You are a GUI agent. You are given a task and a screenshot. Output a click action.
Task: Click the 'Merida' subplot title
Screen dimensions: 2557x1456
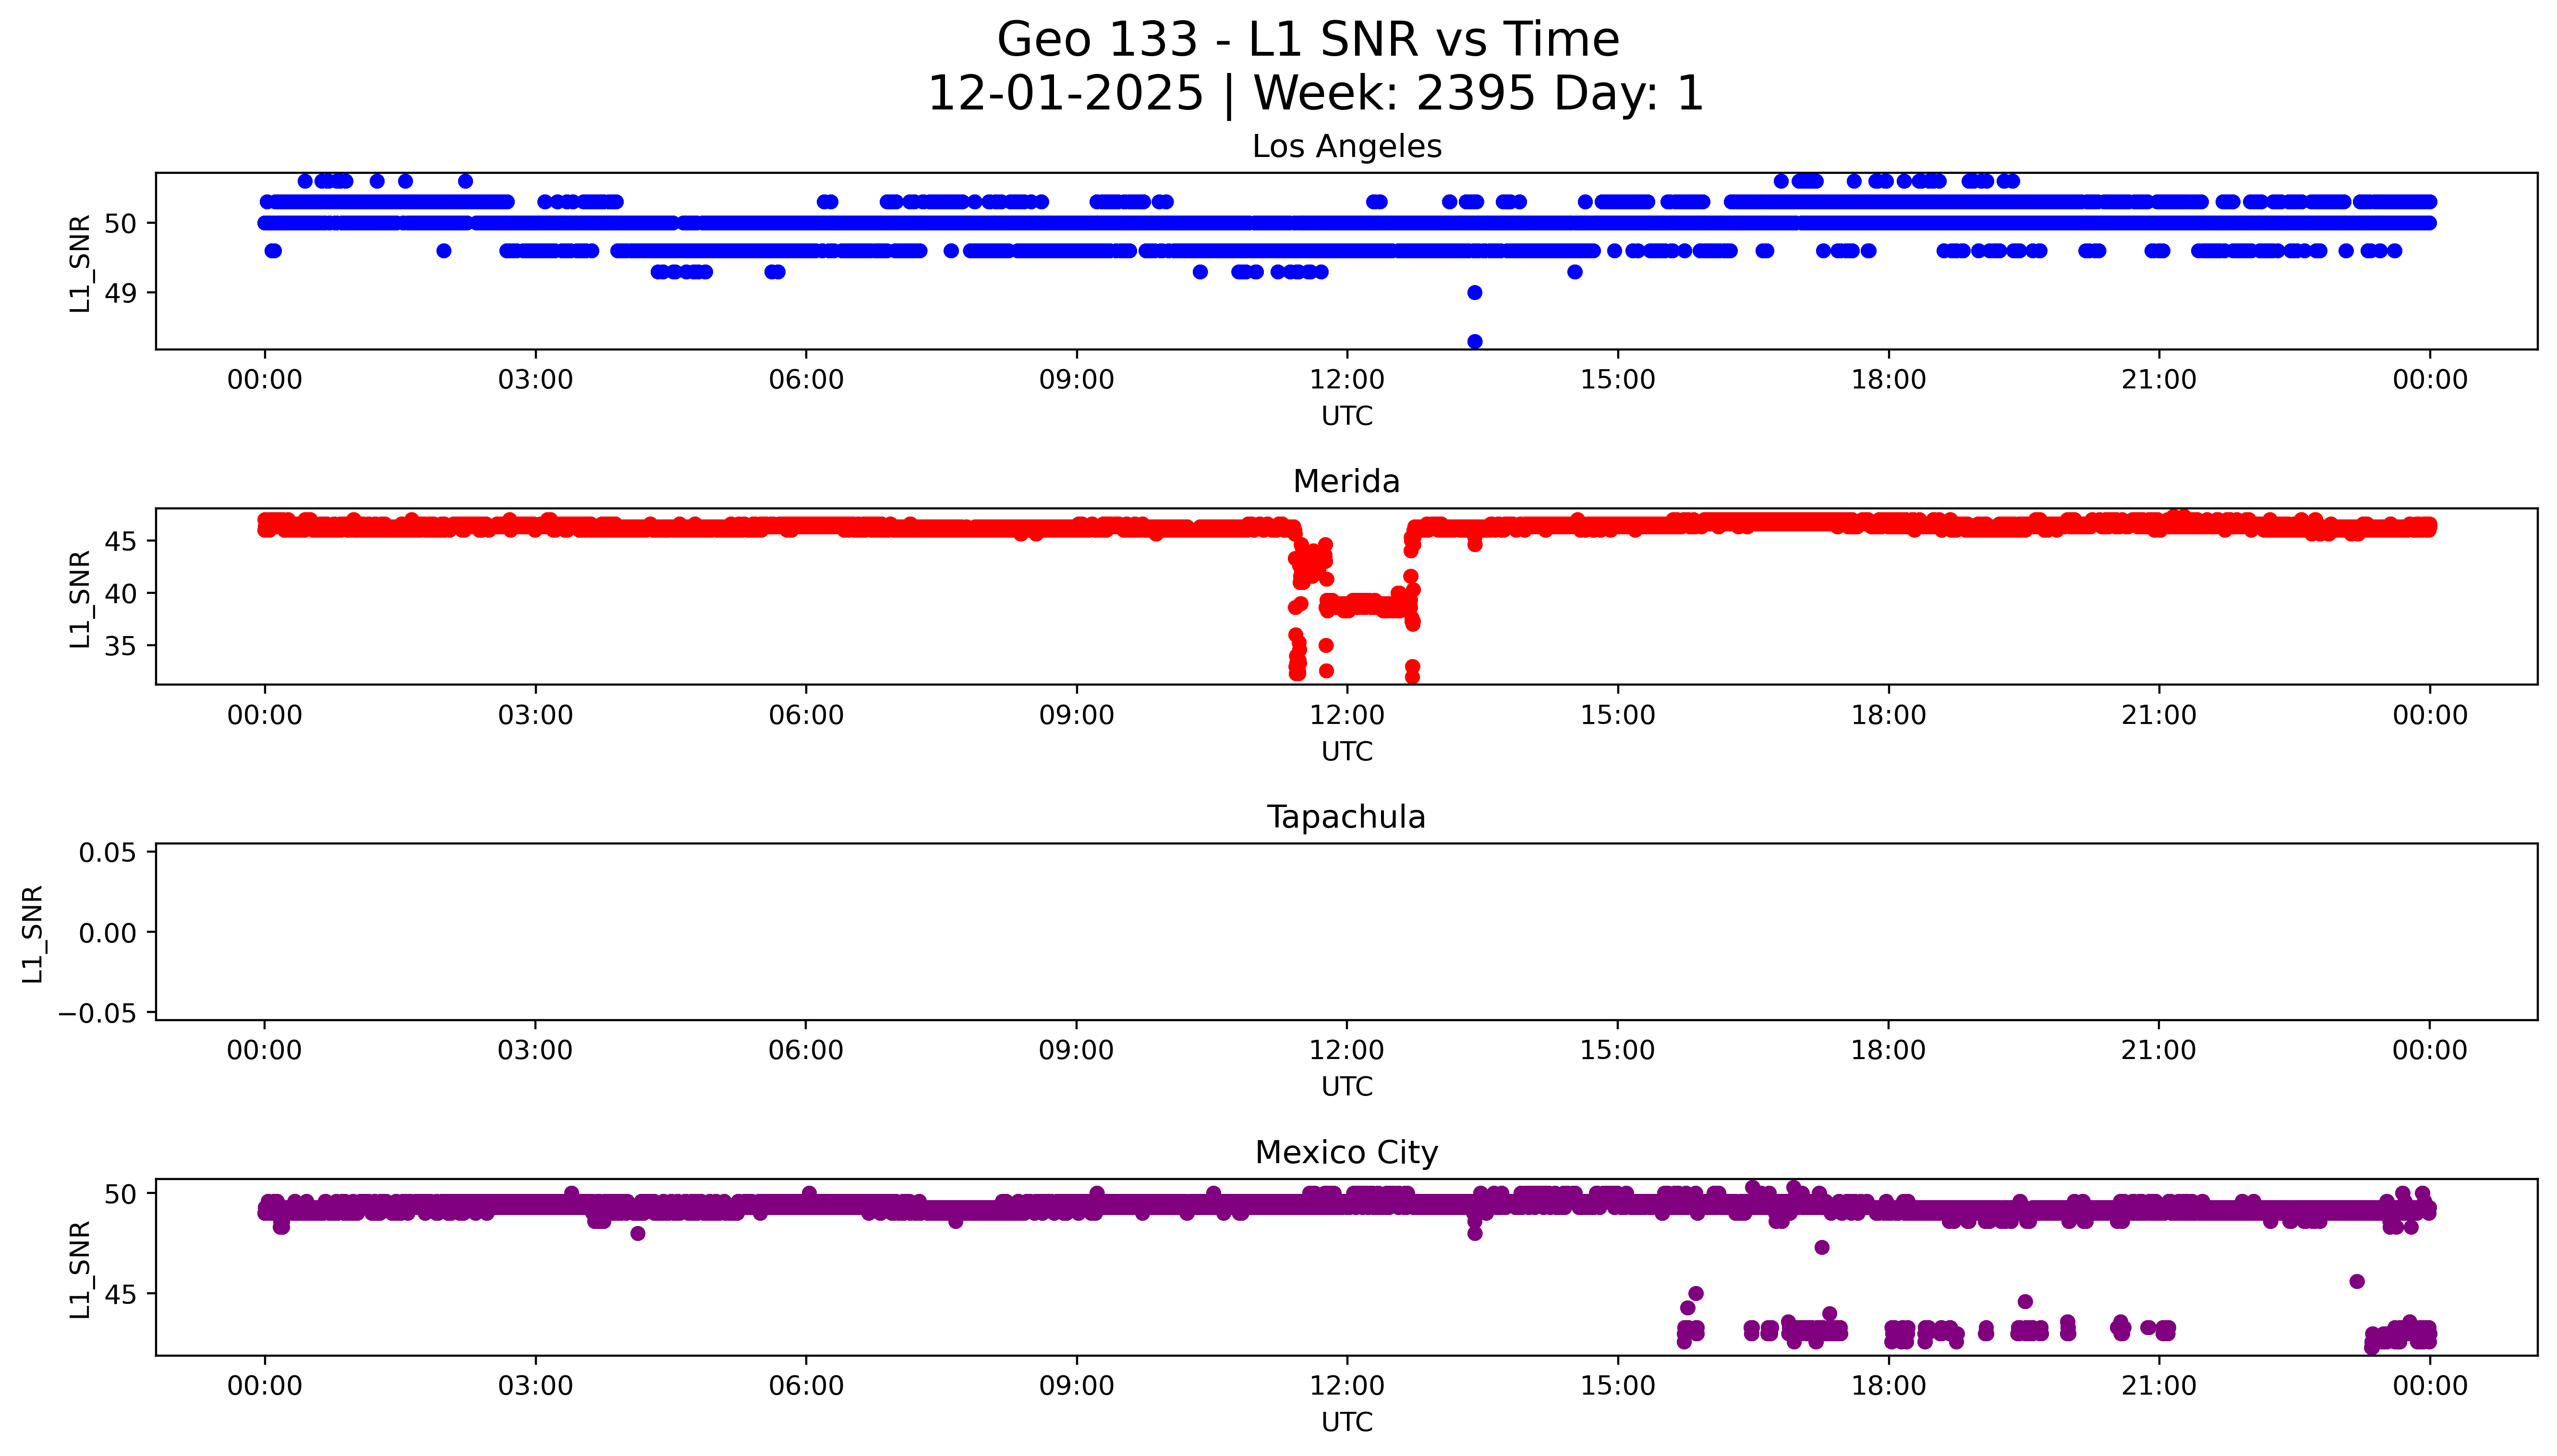[x=1346, y=482]
